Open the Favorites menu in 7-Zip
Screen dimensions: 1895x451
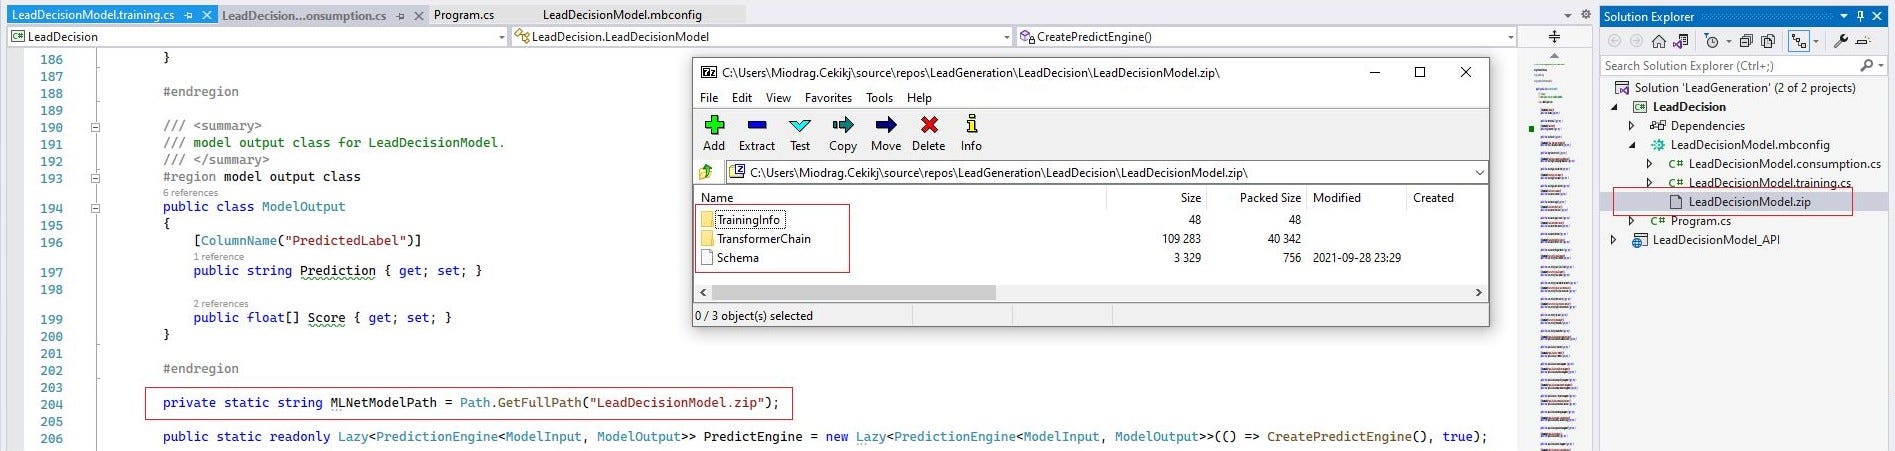(x=828, y=97)
